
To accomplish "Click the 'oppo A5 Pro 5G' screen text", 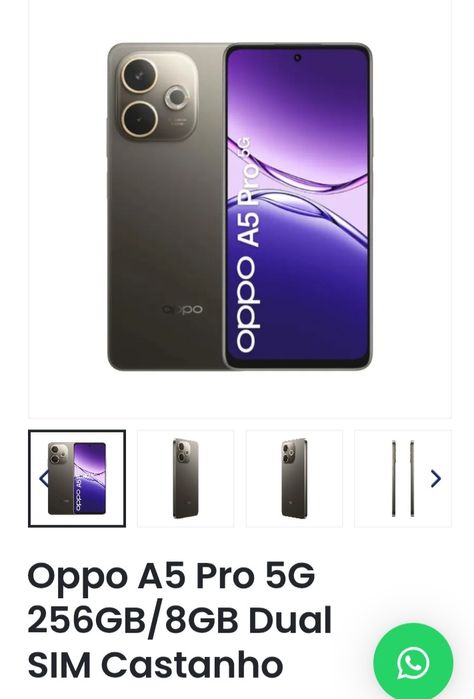I will (x=246, y=245).
